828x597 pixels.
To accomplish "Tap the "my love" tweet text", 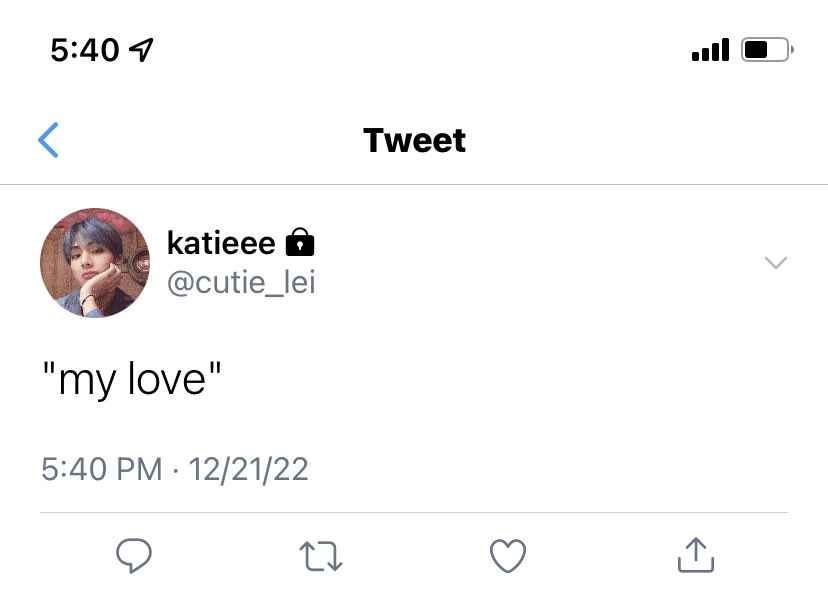I will 132,378.
